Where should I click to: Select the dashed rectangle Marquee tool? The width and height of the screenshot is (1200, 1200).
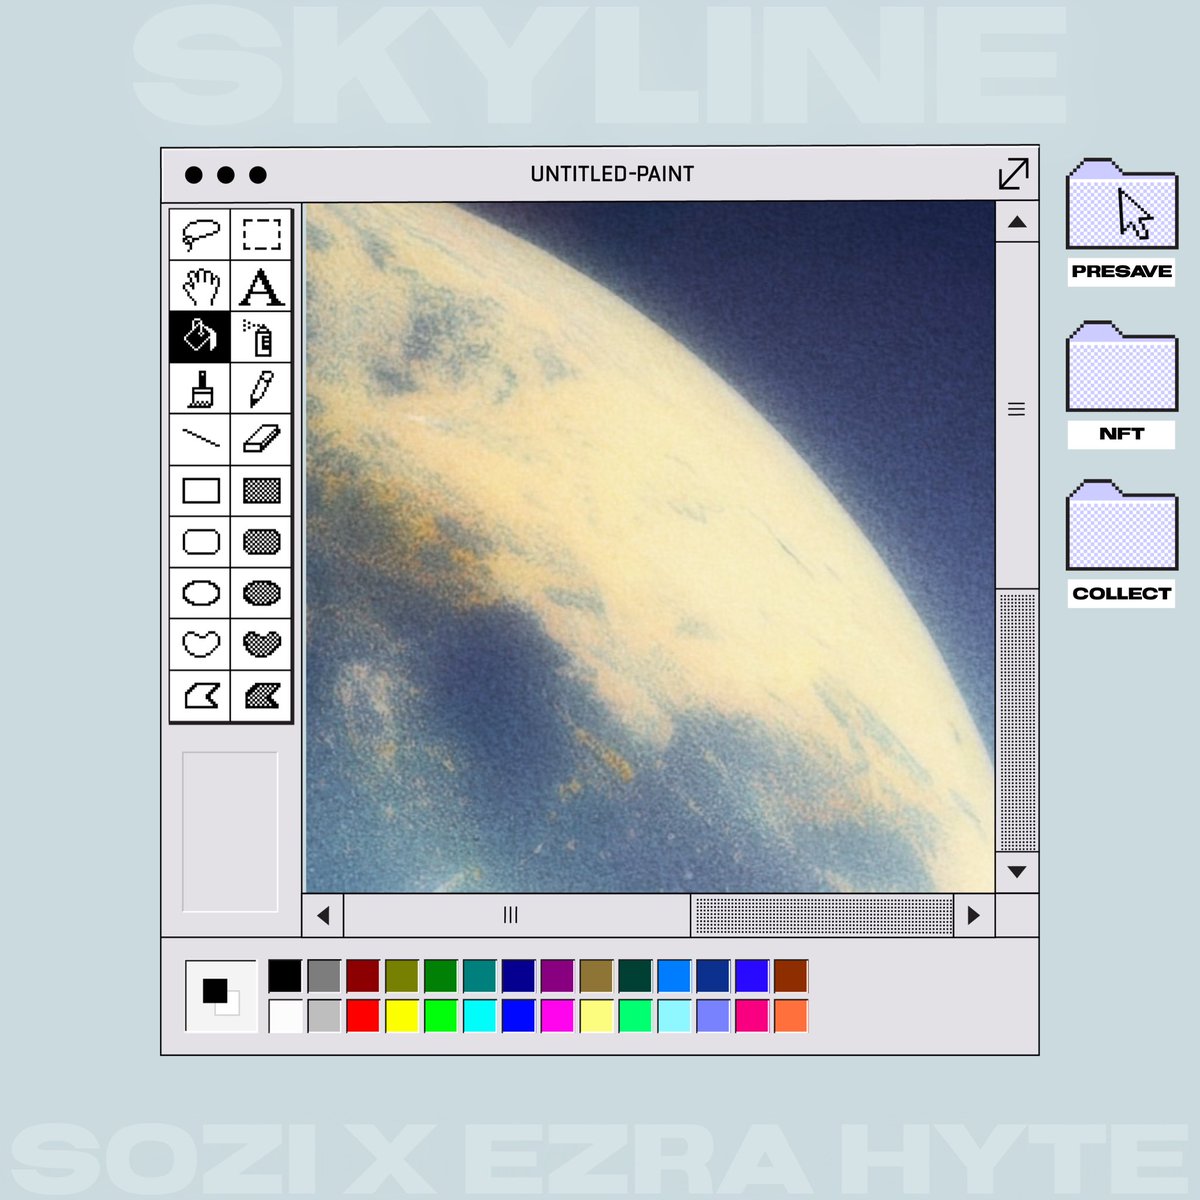point(261,234)
